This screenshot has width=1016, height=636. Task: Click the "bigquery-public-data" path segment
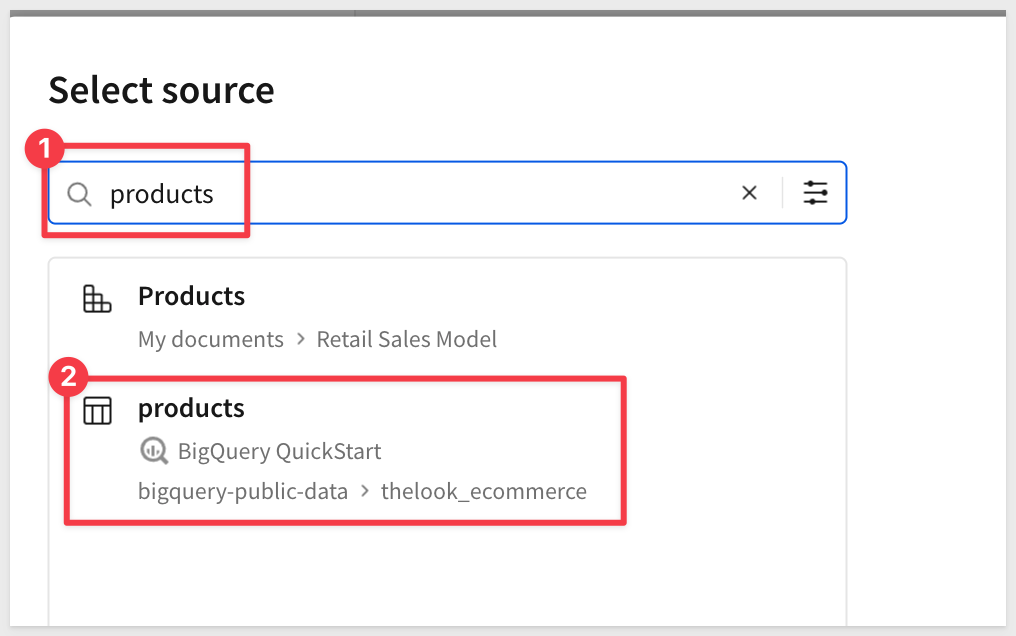click(243, 492)
